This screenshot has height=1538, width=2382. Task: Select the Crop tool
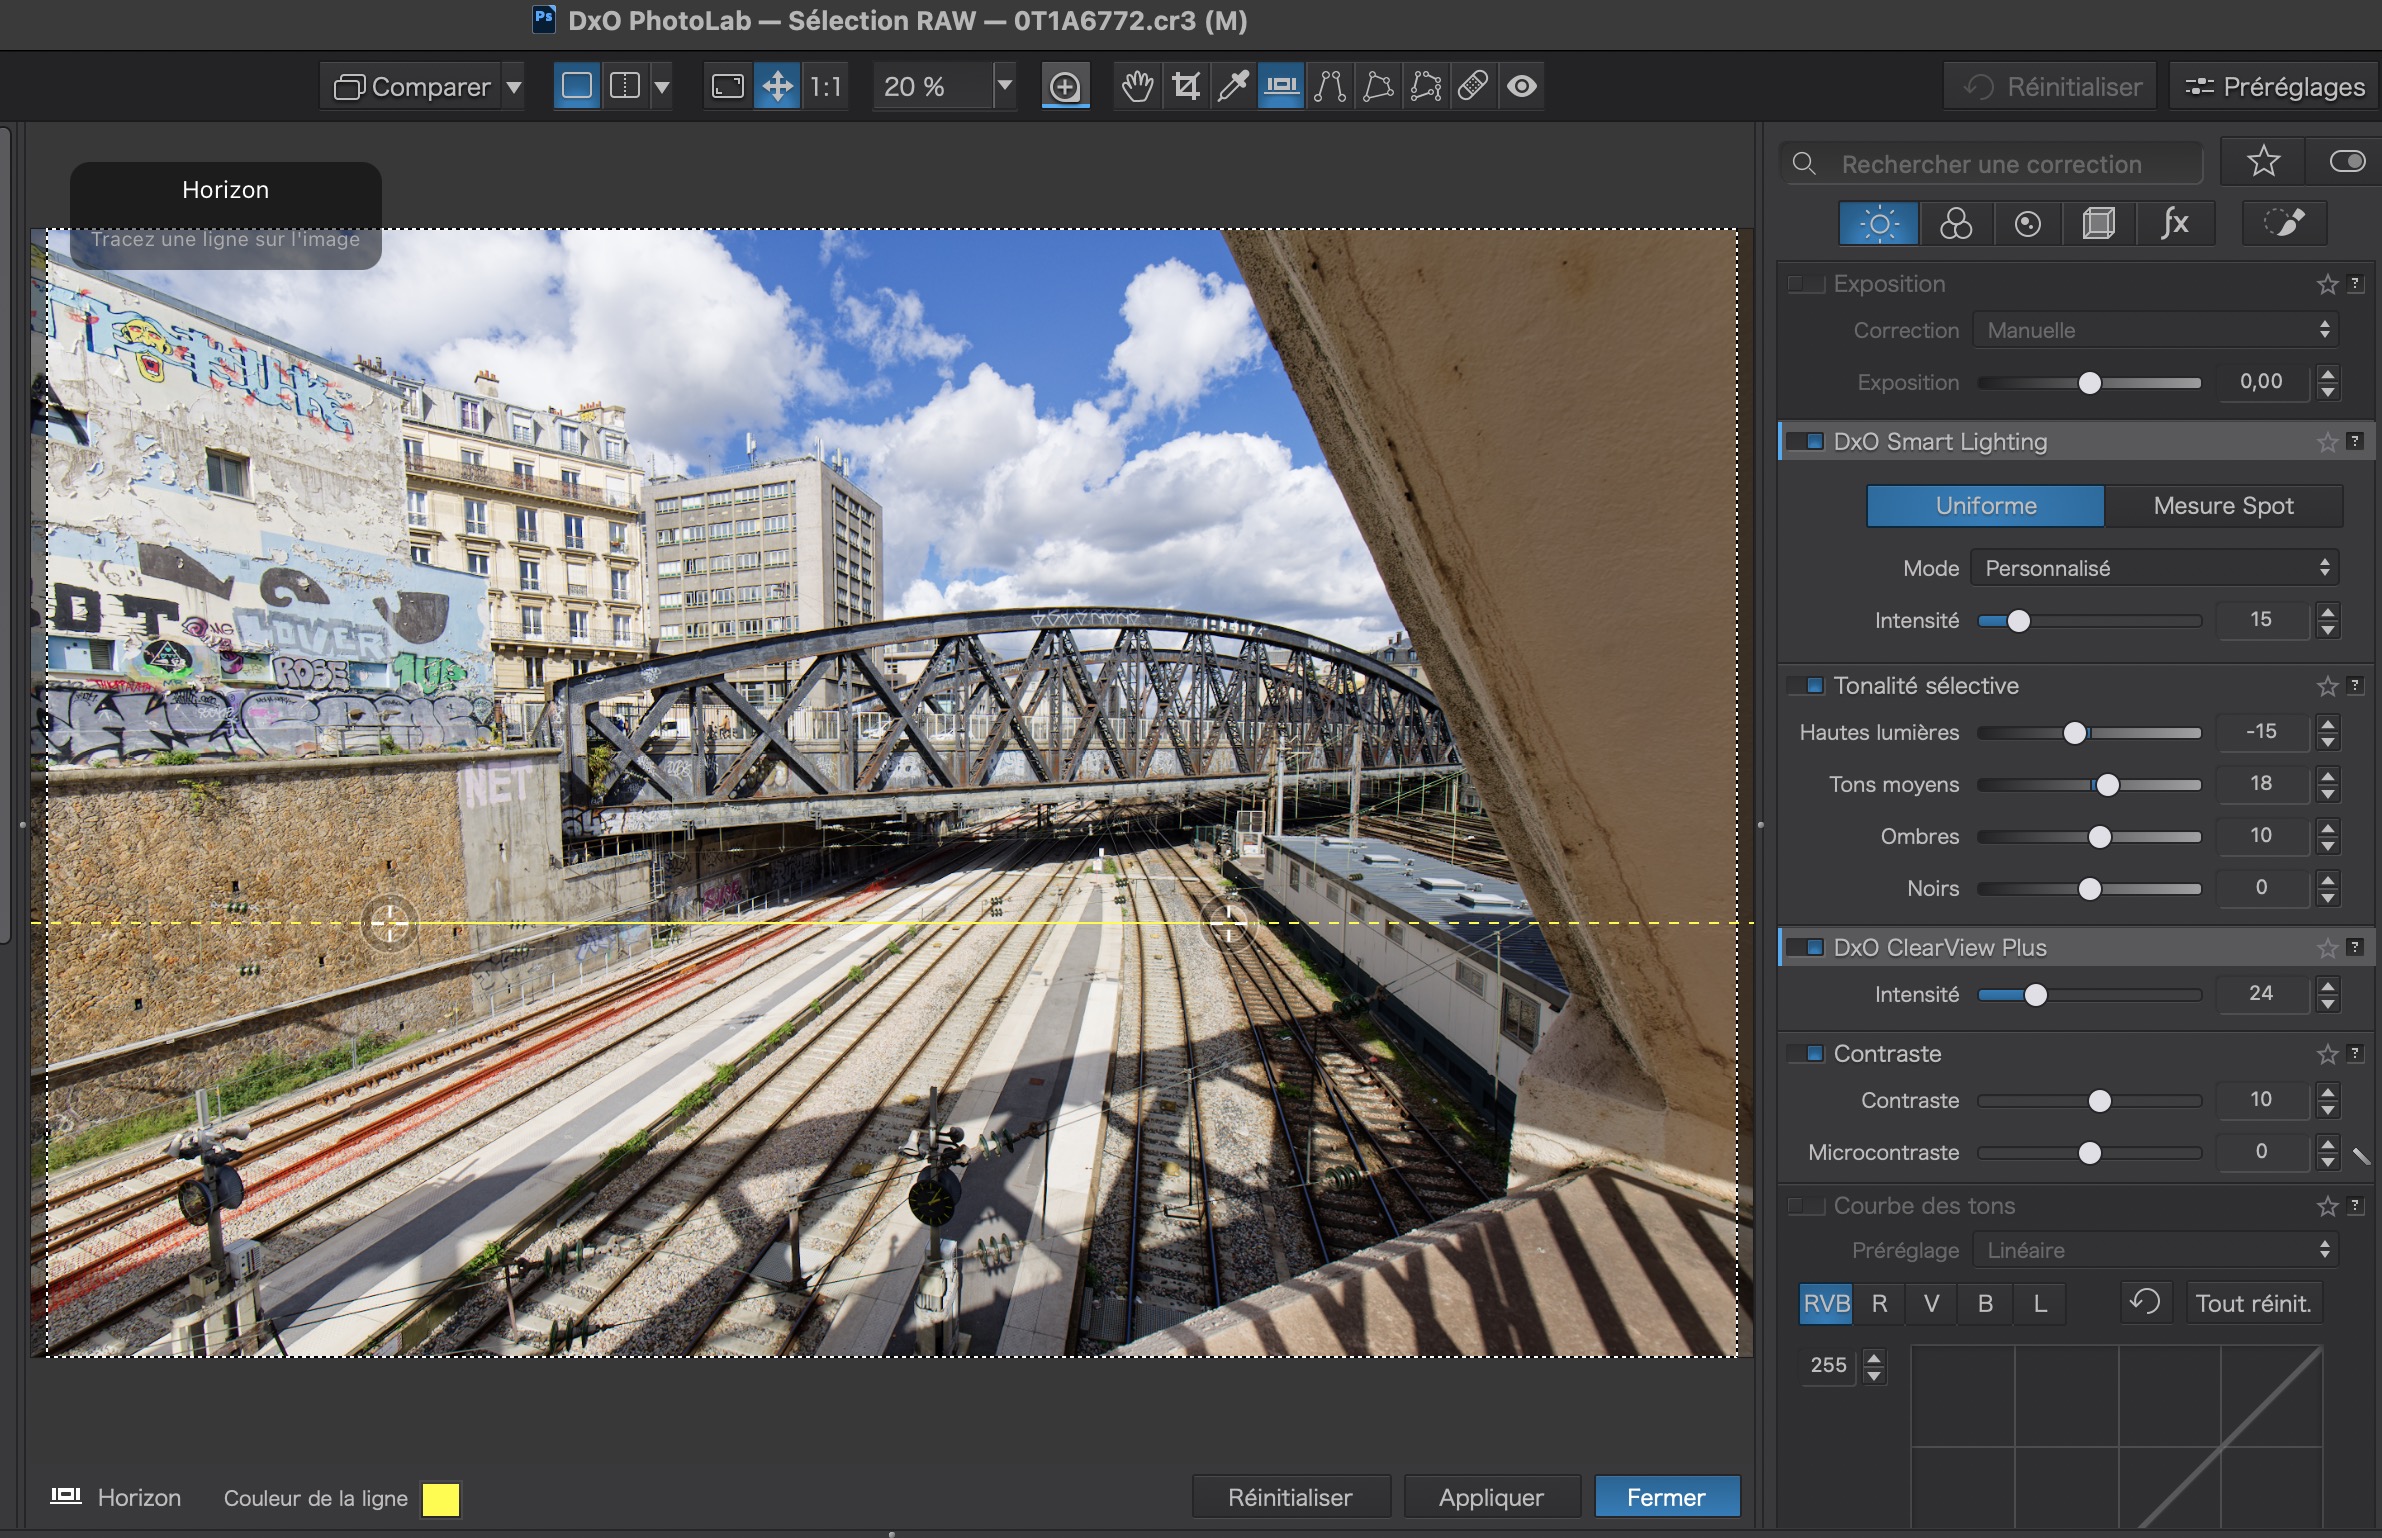[x=1185, y=87]
